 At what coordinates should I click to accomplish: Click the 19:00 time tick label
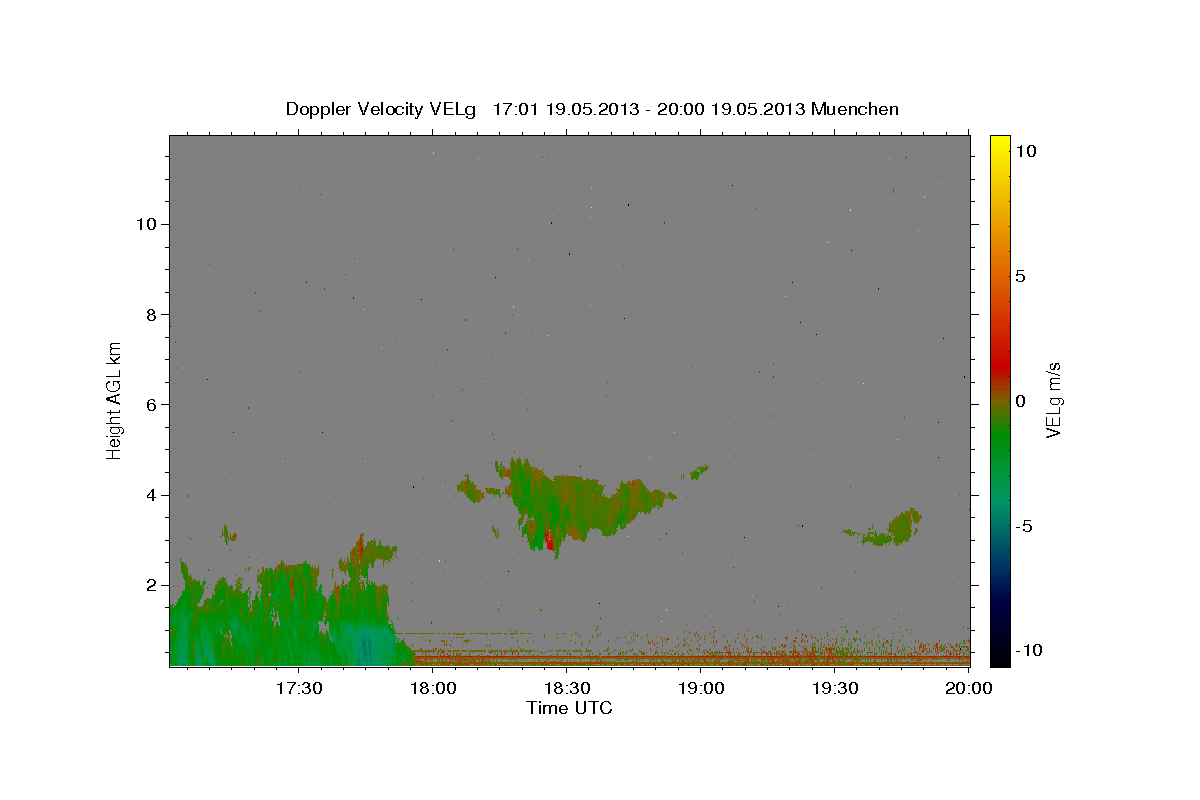[702, 688]
